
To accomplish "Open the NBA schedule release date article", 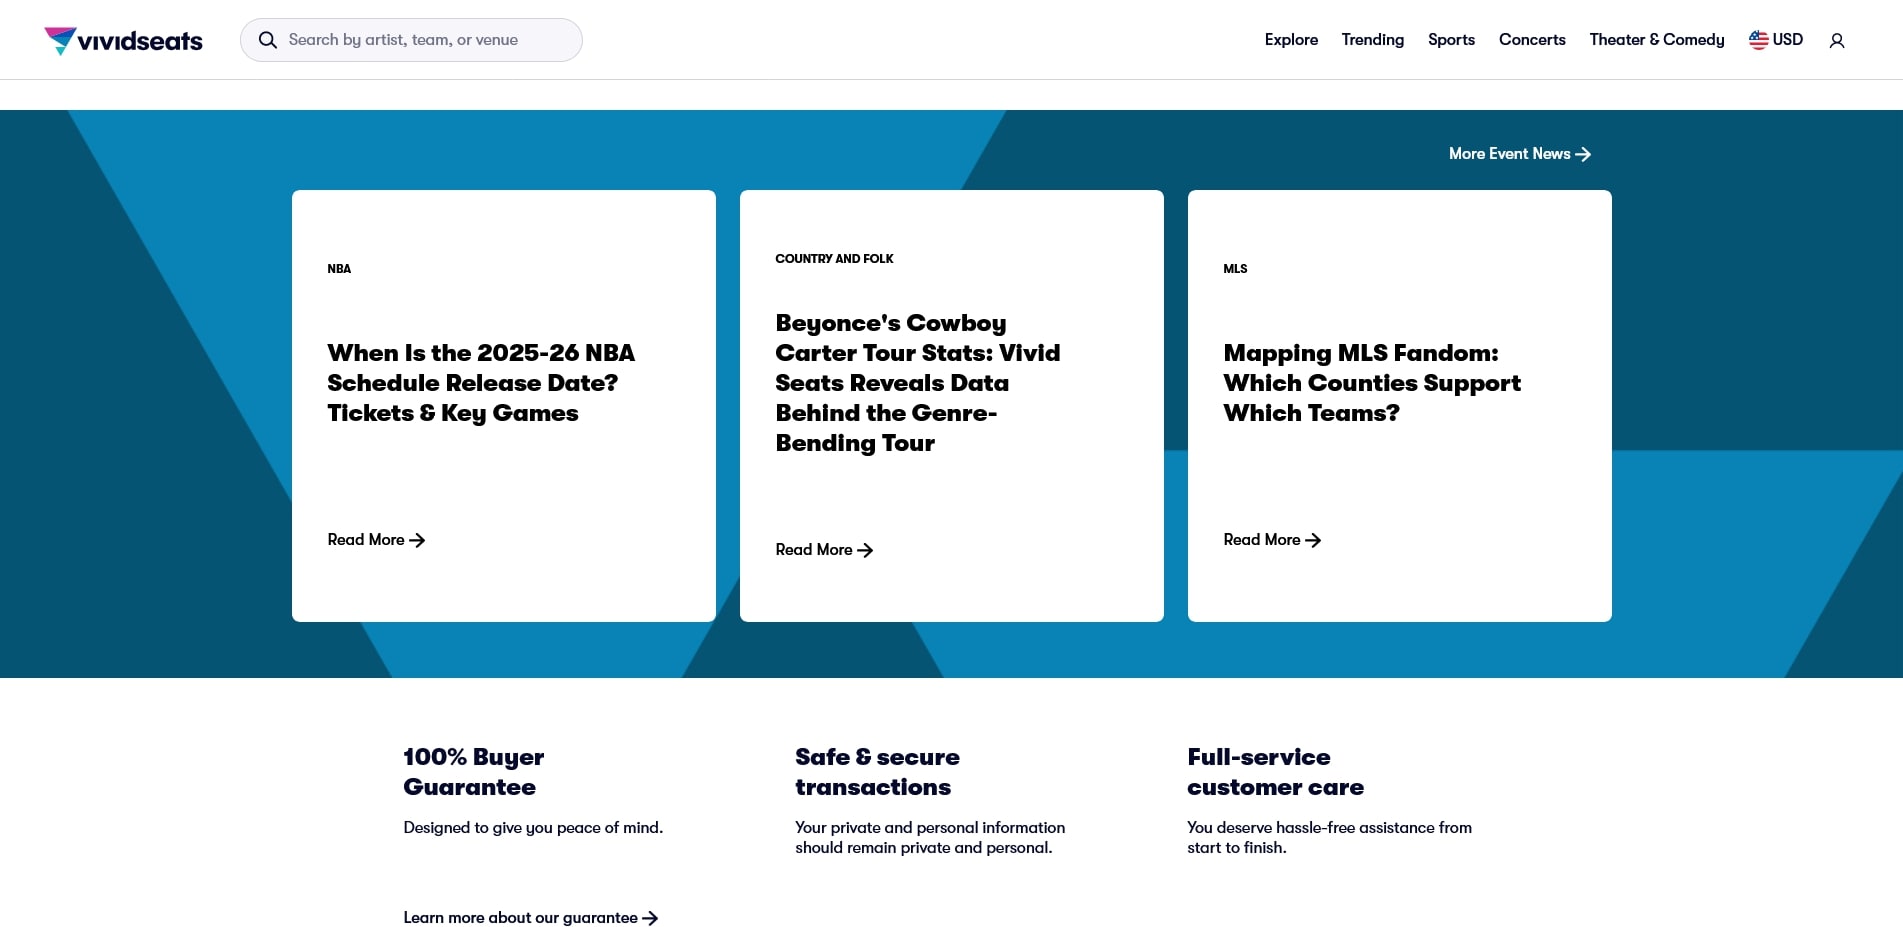I will tap(481, 383).
